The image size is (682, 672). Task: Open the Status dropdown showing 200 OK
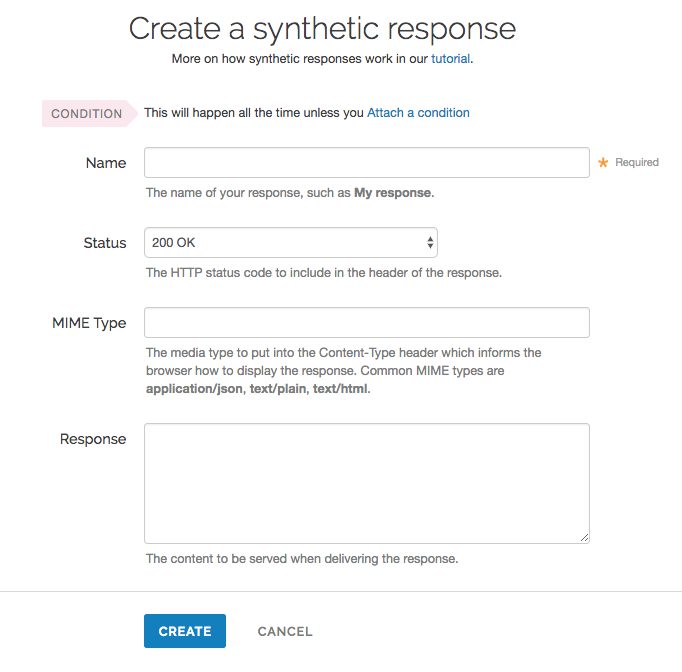tap(290, 243)
